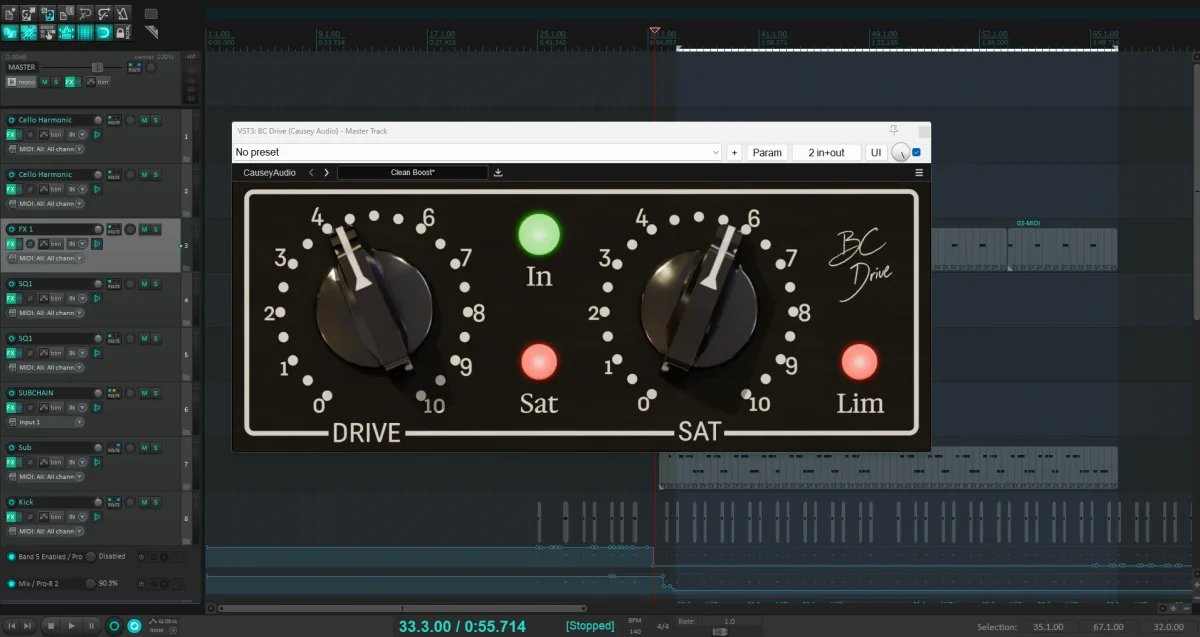This screenshot has width=1200, height=637.
Task: Click the transport Stop button
Action: [50, 626]
